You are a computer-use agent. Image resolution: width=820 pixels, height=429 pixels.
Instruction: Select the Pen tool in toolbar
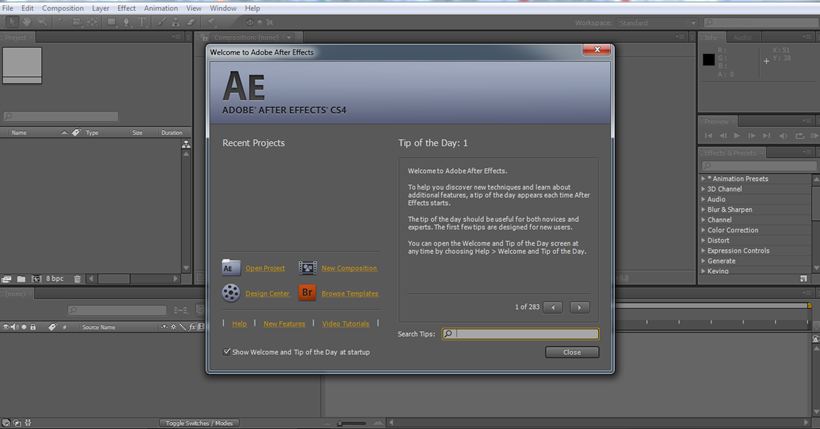click(126, 22)
